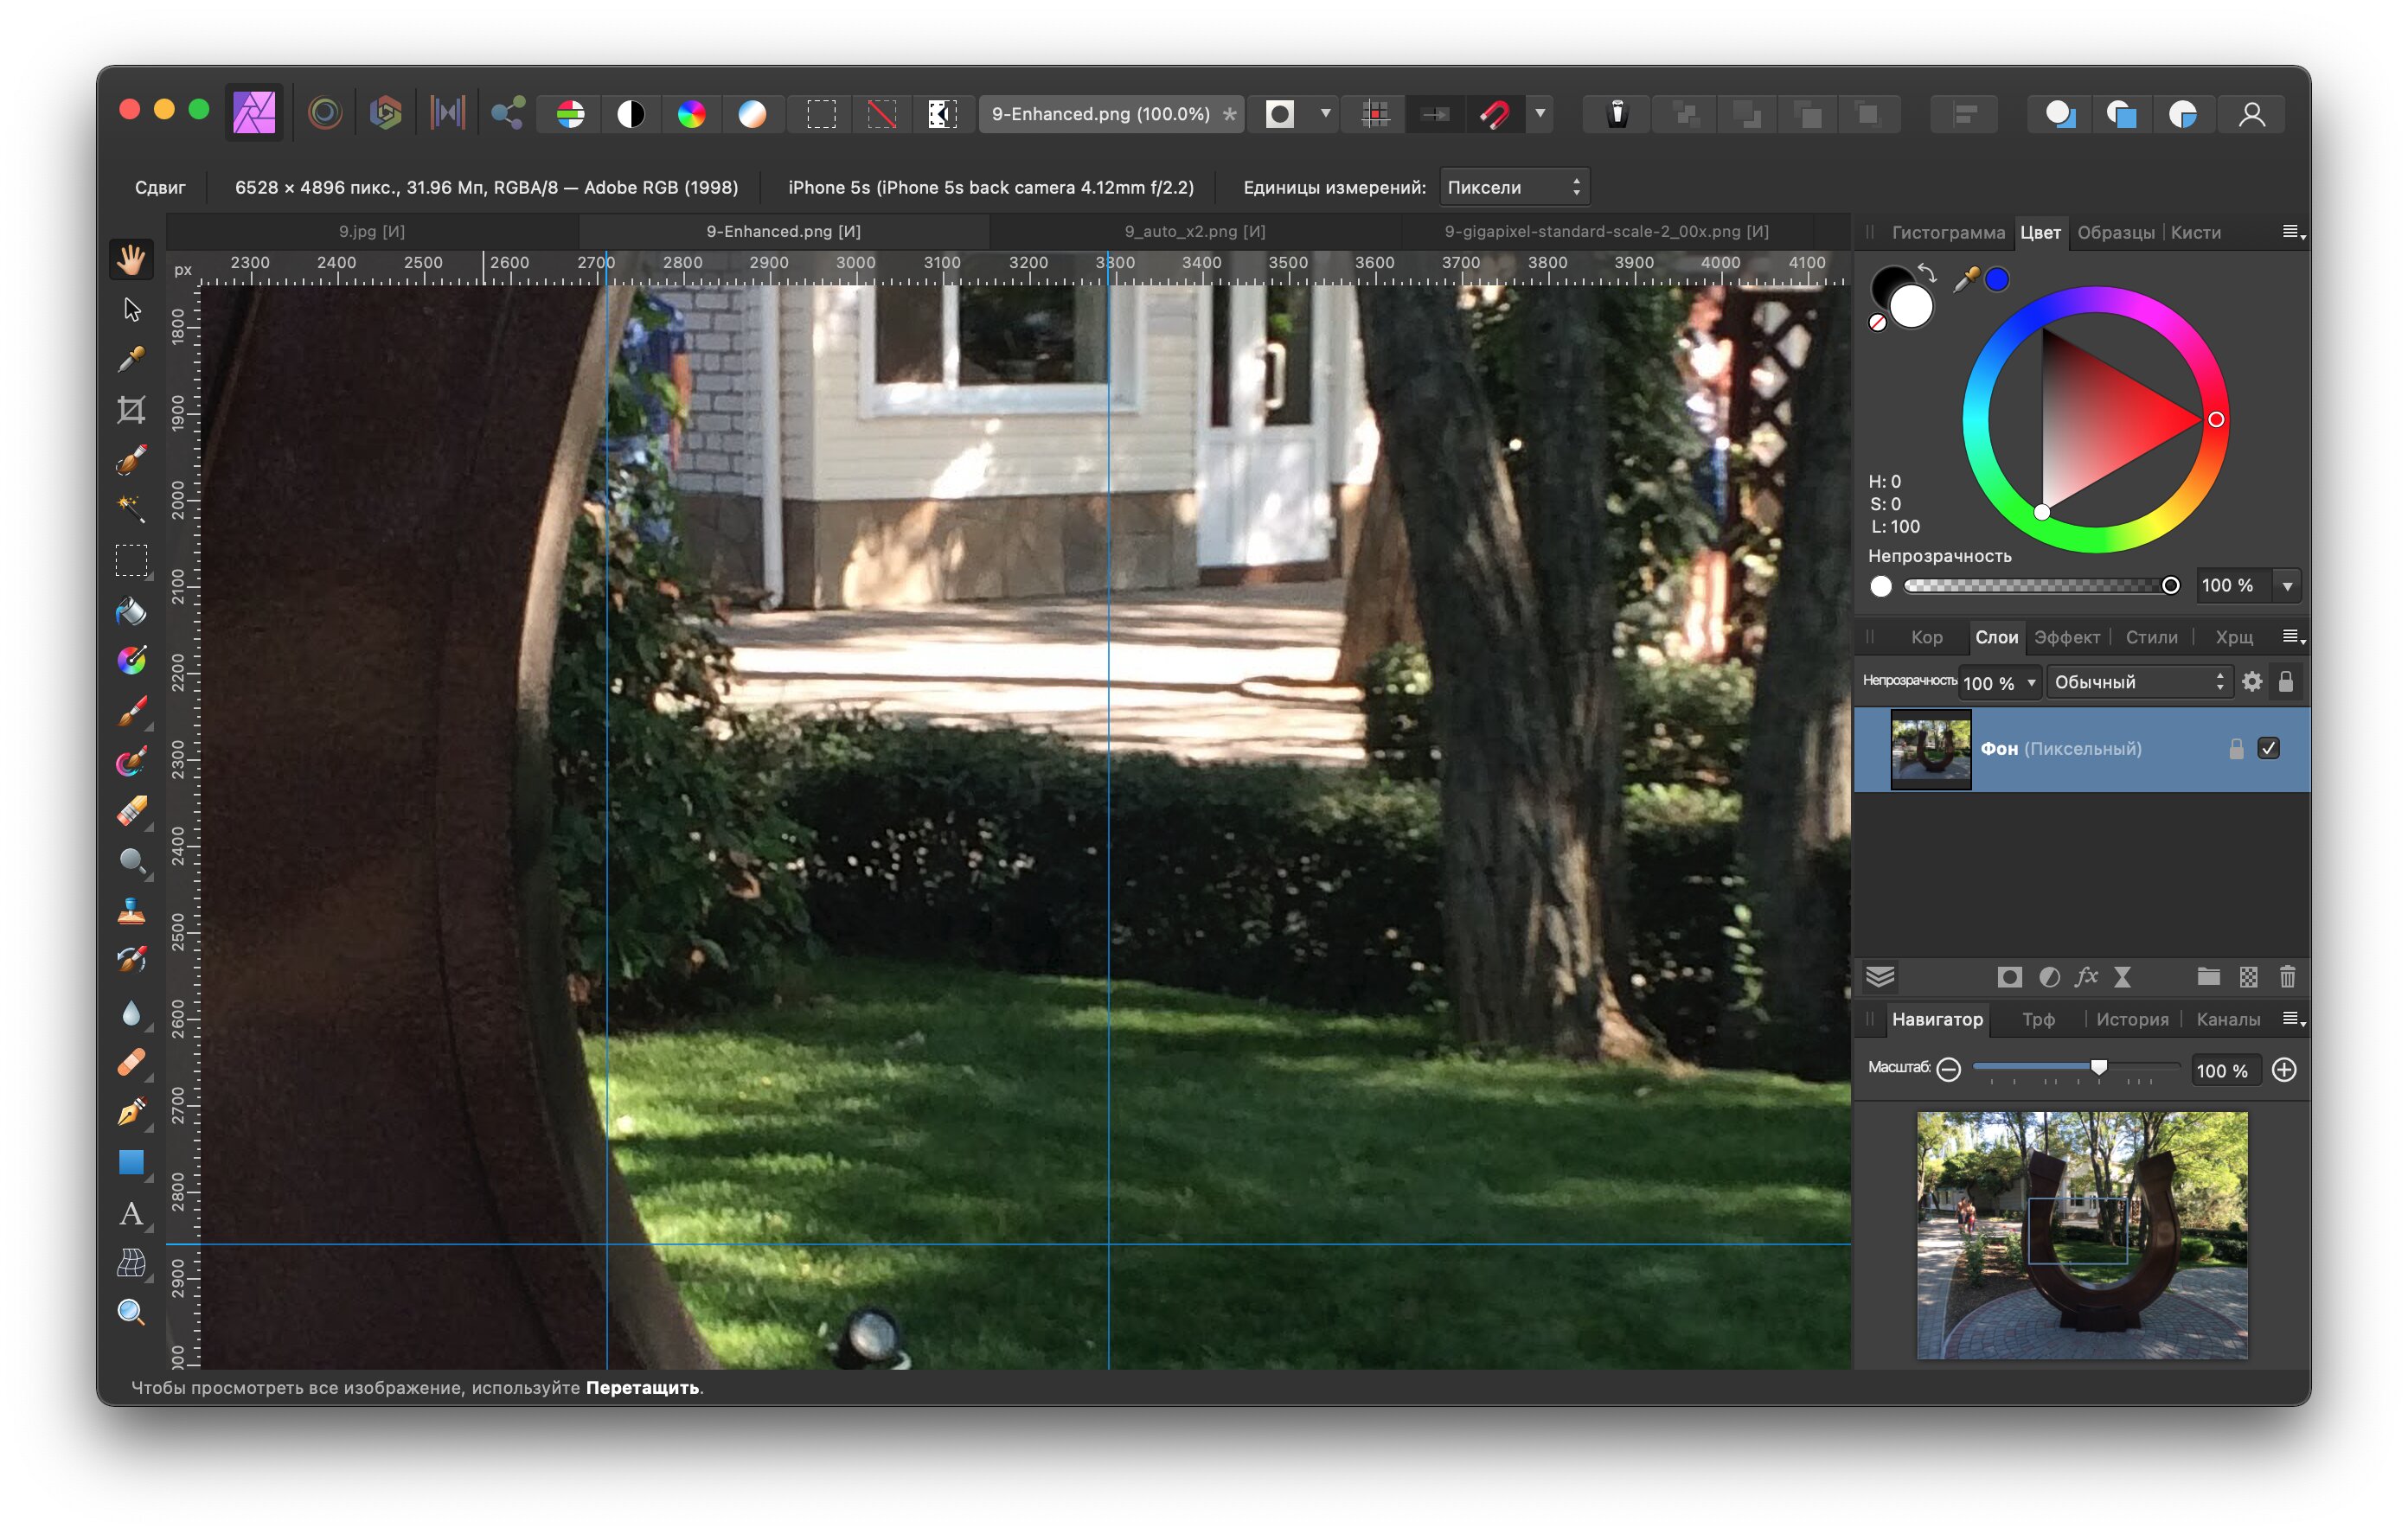Click Invert Pixel Selection icon
The image size is (2408, 1534).
pyautogui.click(x=942, y=114)
